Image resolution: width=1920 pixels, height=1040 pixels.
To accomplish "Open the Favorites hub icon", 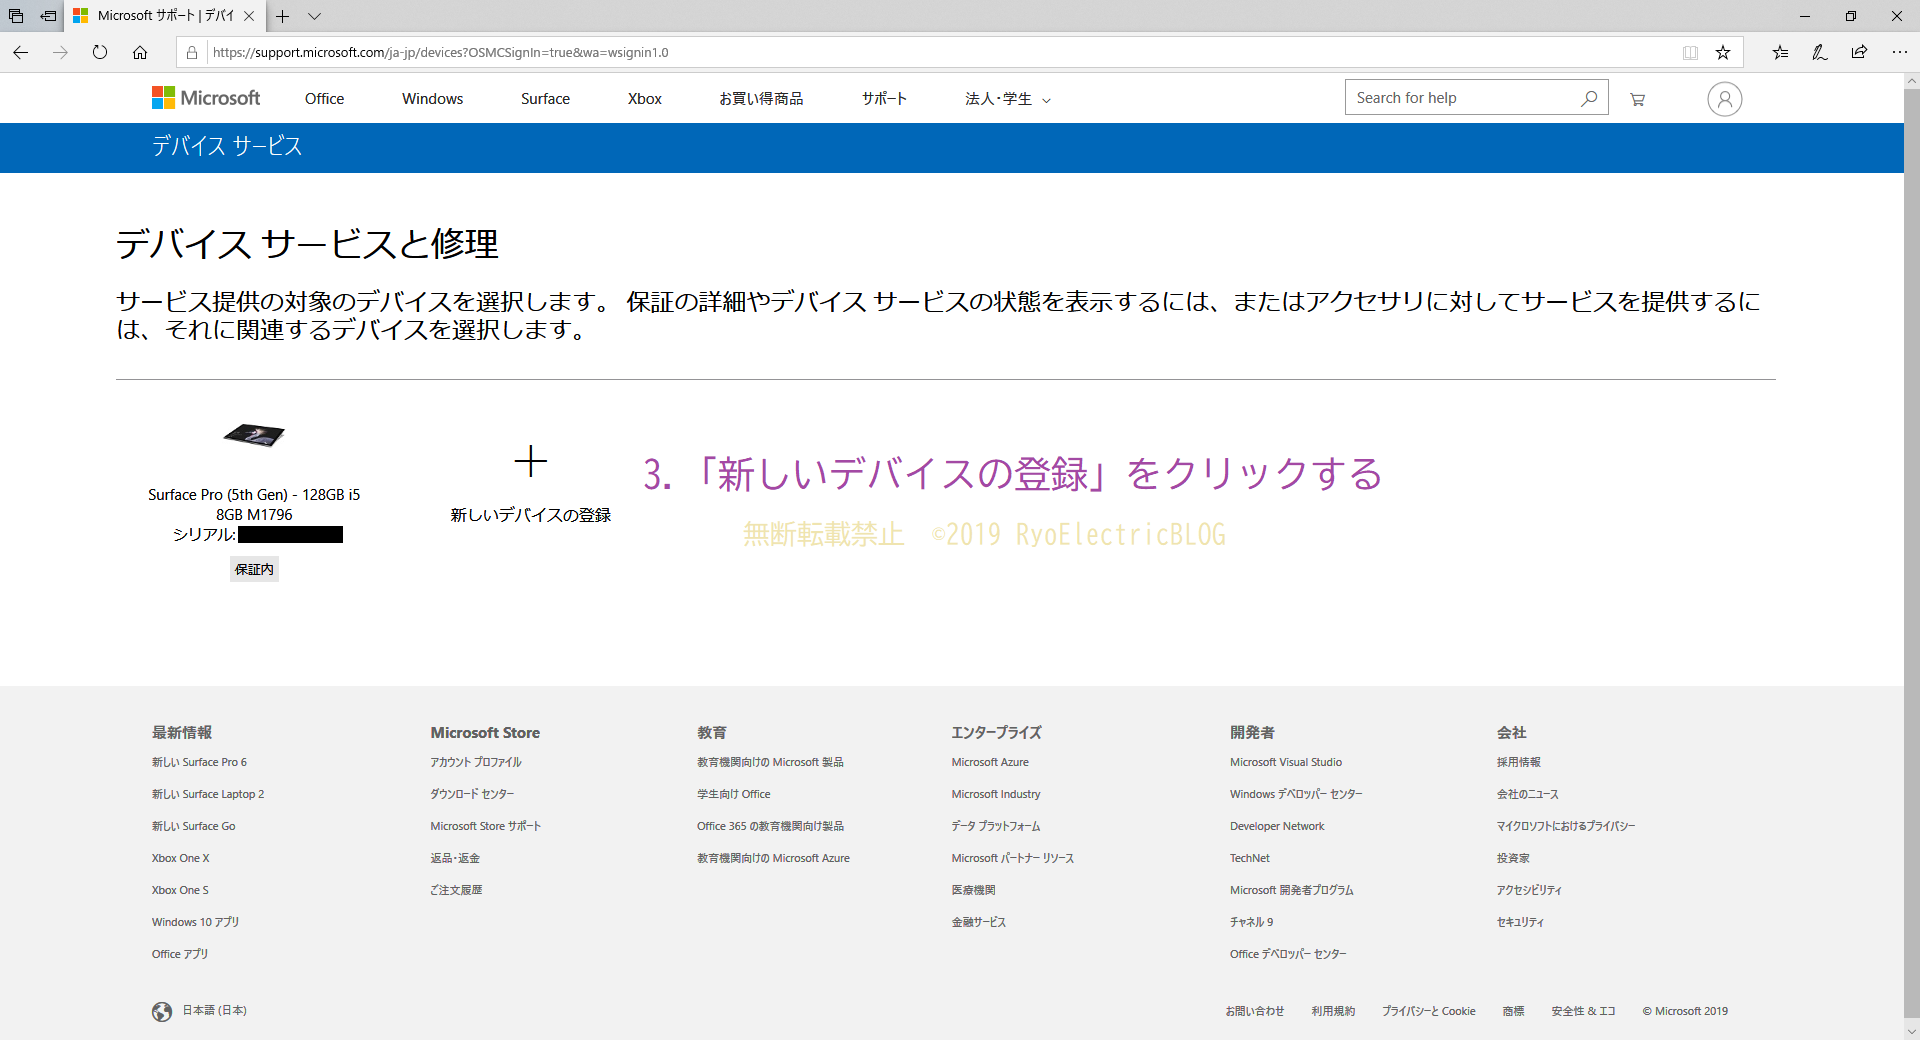I will (x=1781, y=52).
